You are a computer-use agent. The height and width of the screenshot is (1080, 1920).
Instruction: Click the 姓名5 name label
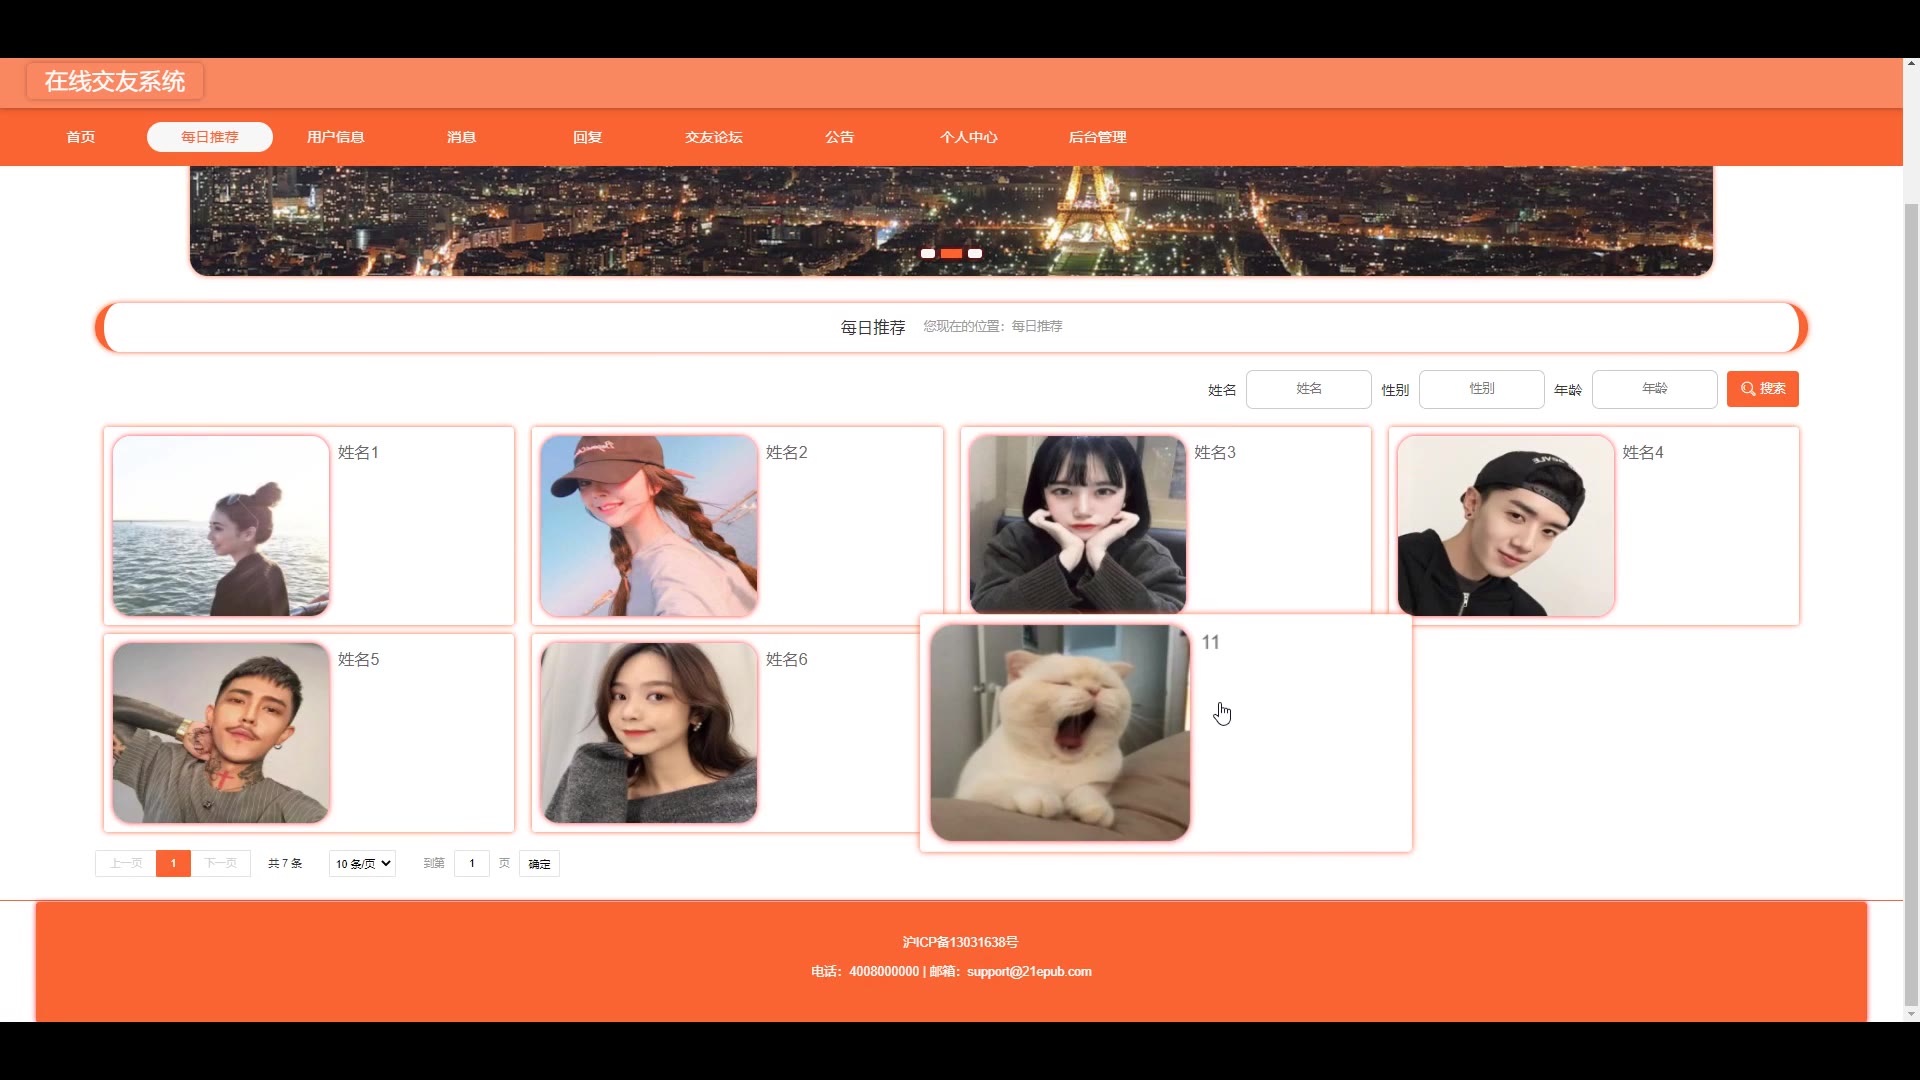358,660
